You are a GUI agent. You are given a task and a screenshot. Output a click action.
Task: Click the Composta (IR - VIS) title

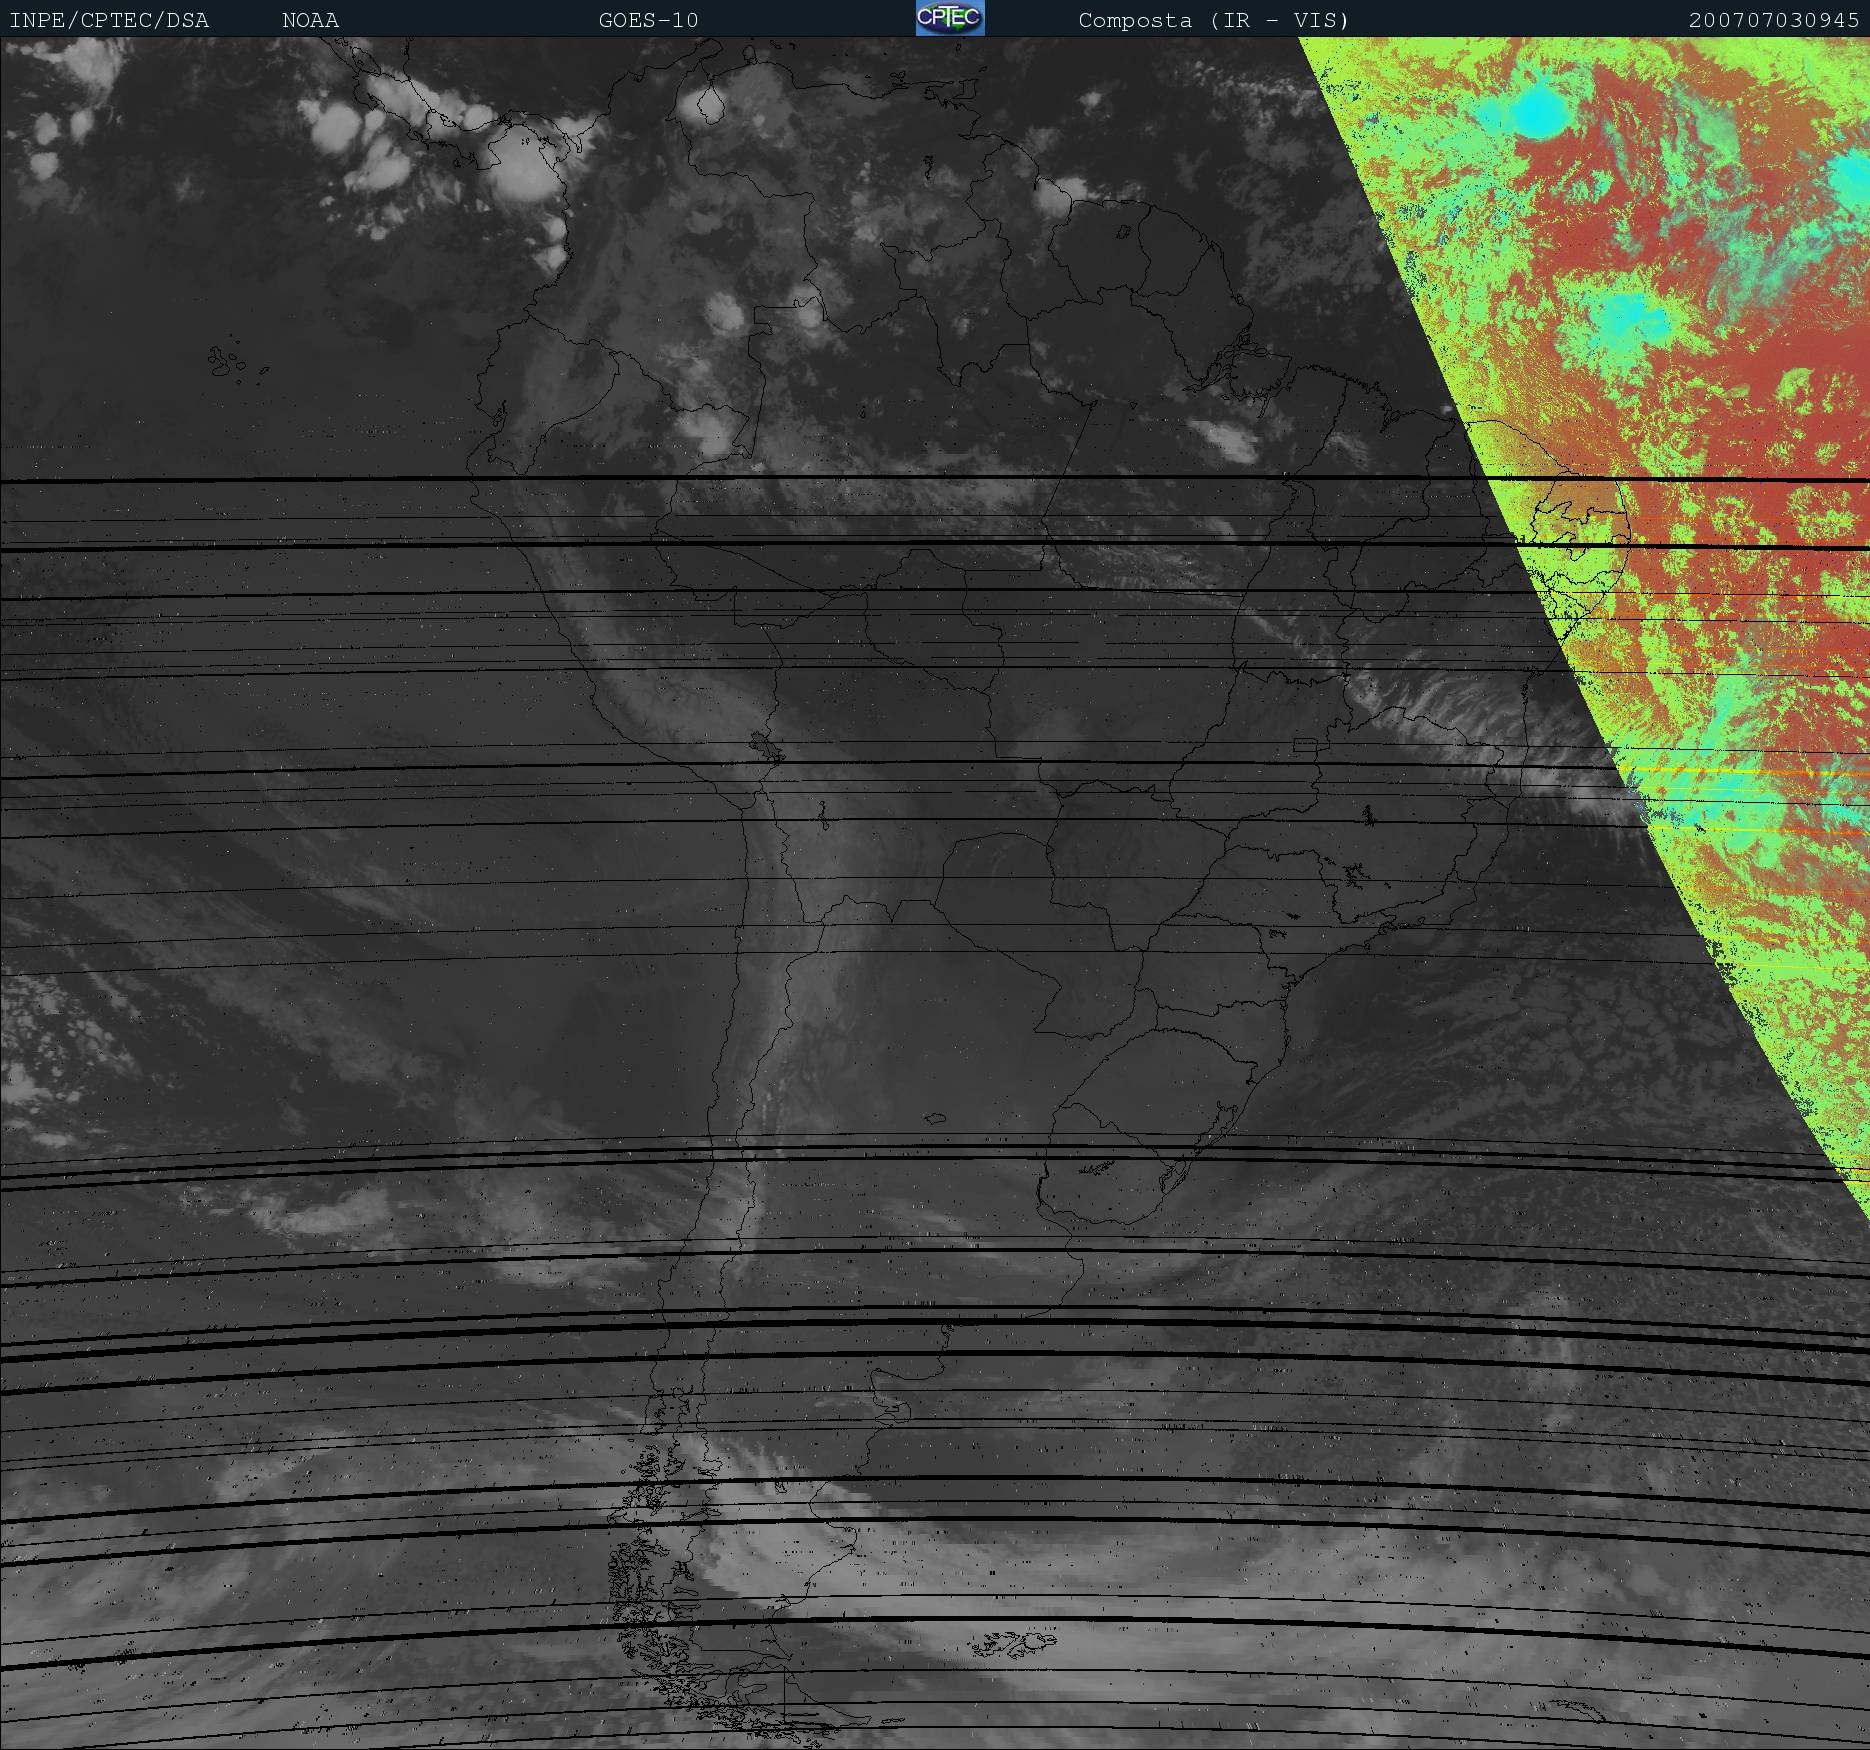(x=1213, y=20)
